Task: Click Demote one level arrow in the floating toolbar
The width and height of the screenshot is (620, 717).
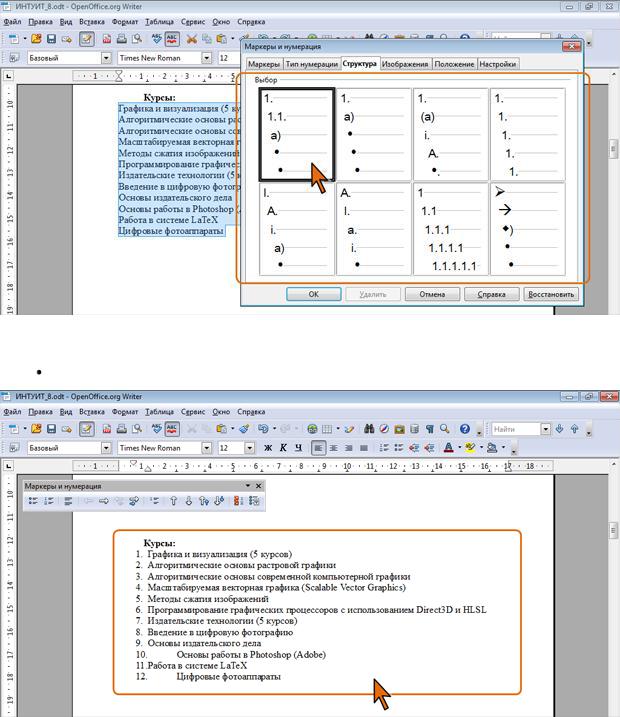Action: pyautogui.click(x=104, y=501)
